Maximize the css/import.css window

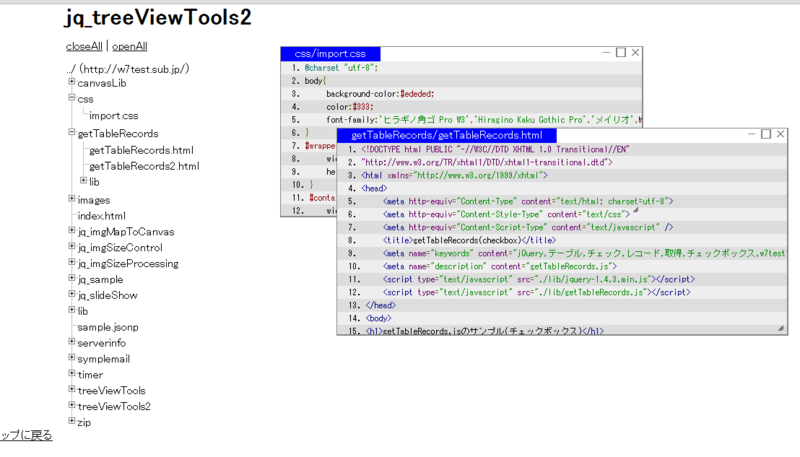[620, 53]
